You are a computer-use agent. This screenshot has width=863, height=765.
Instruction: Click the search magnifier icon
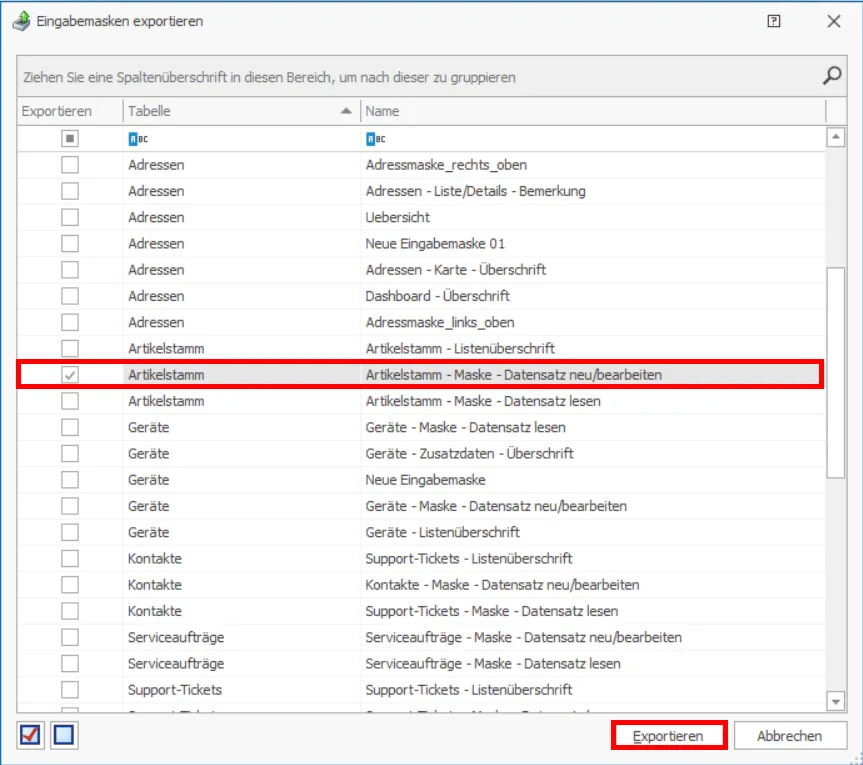[x=832, y=76]
